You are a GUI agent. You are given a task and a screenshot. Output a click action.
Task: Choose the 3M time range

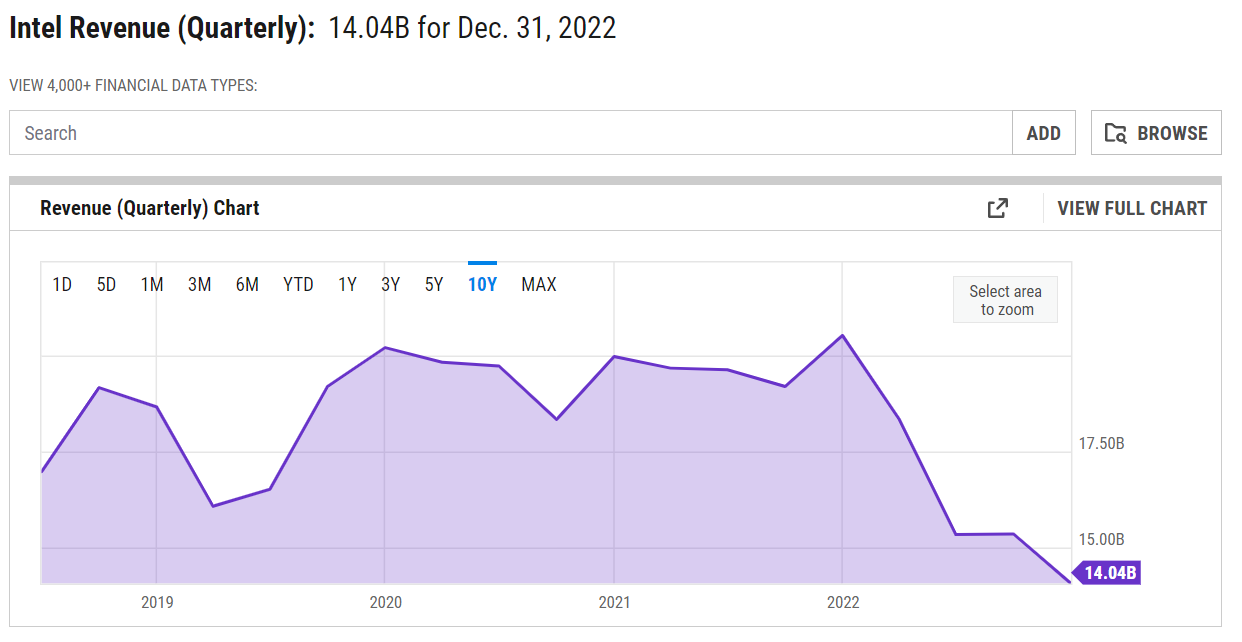click(x=199, y=285)
